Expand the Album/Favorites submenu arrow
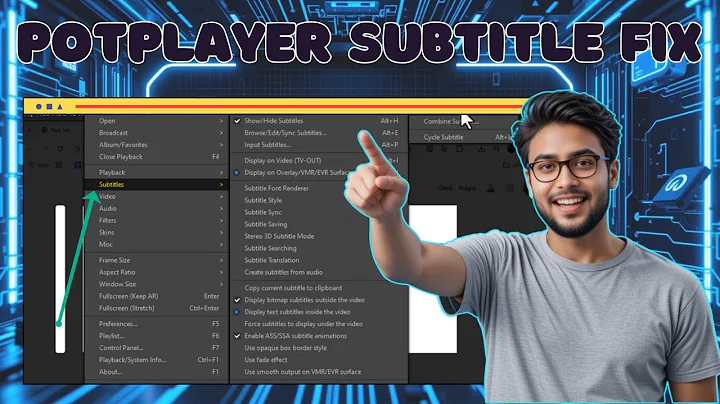Viewport: 720px width, 404px height. pyautogui.click(x=221, y=145)
